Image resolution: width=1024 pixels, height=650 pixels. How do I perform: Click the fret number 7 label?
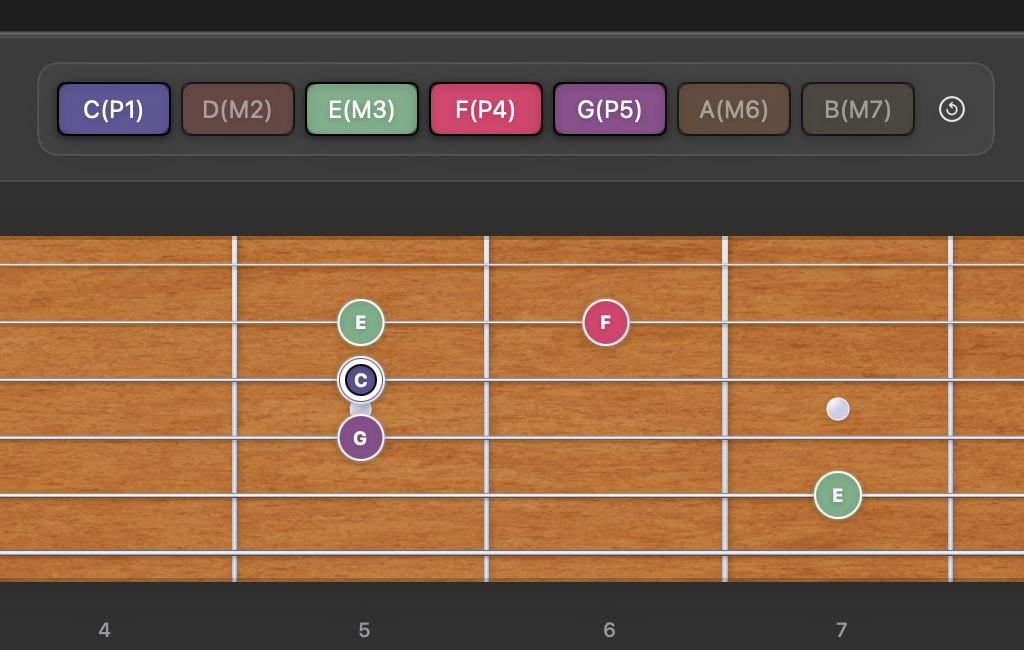(x=842, y=630)
